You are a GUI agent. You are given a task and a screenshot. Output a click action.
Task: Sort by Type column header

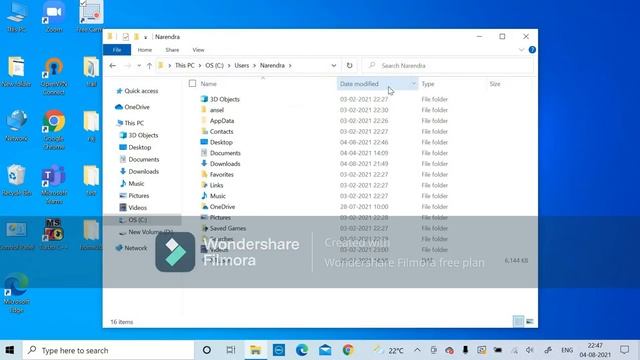pos(428,84)
